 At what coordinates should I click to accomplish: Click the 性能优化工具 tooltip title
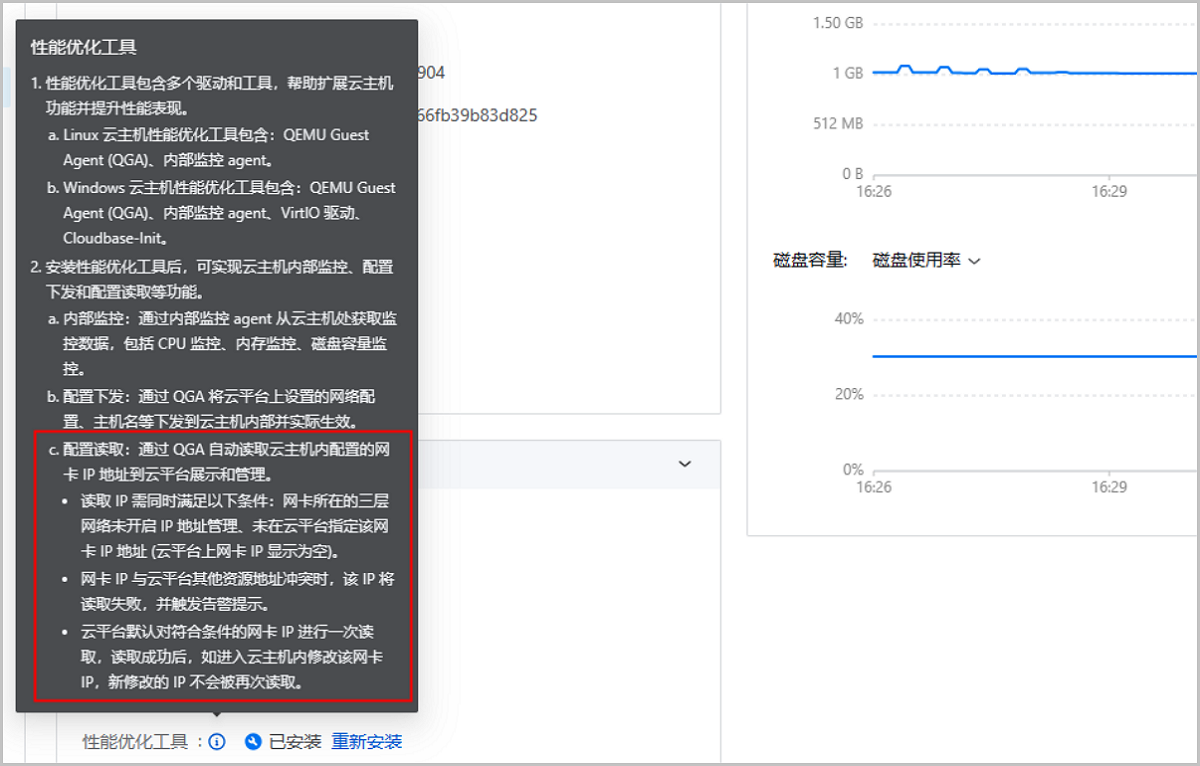point(84,47)
